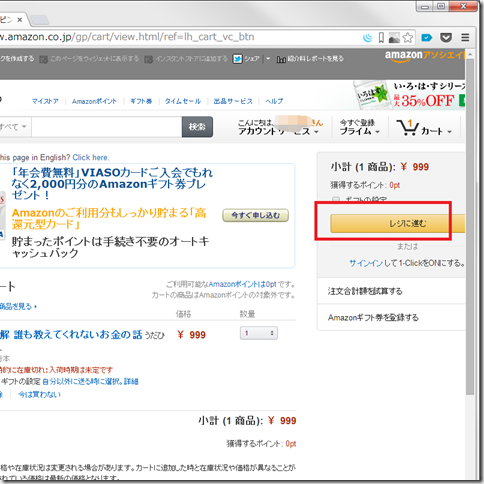This screenshot has width=484, height=484.
Task: Click the Amazon associates logo
Action: (x=425, y=56)
